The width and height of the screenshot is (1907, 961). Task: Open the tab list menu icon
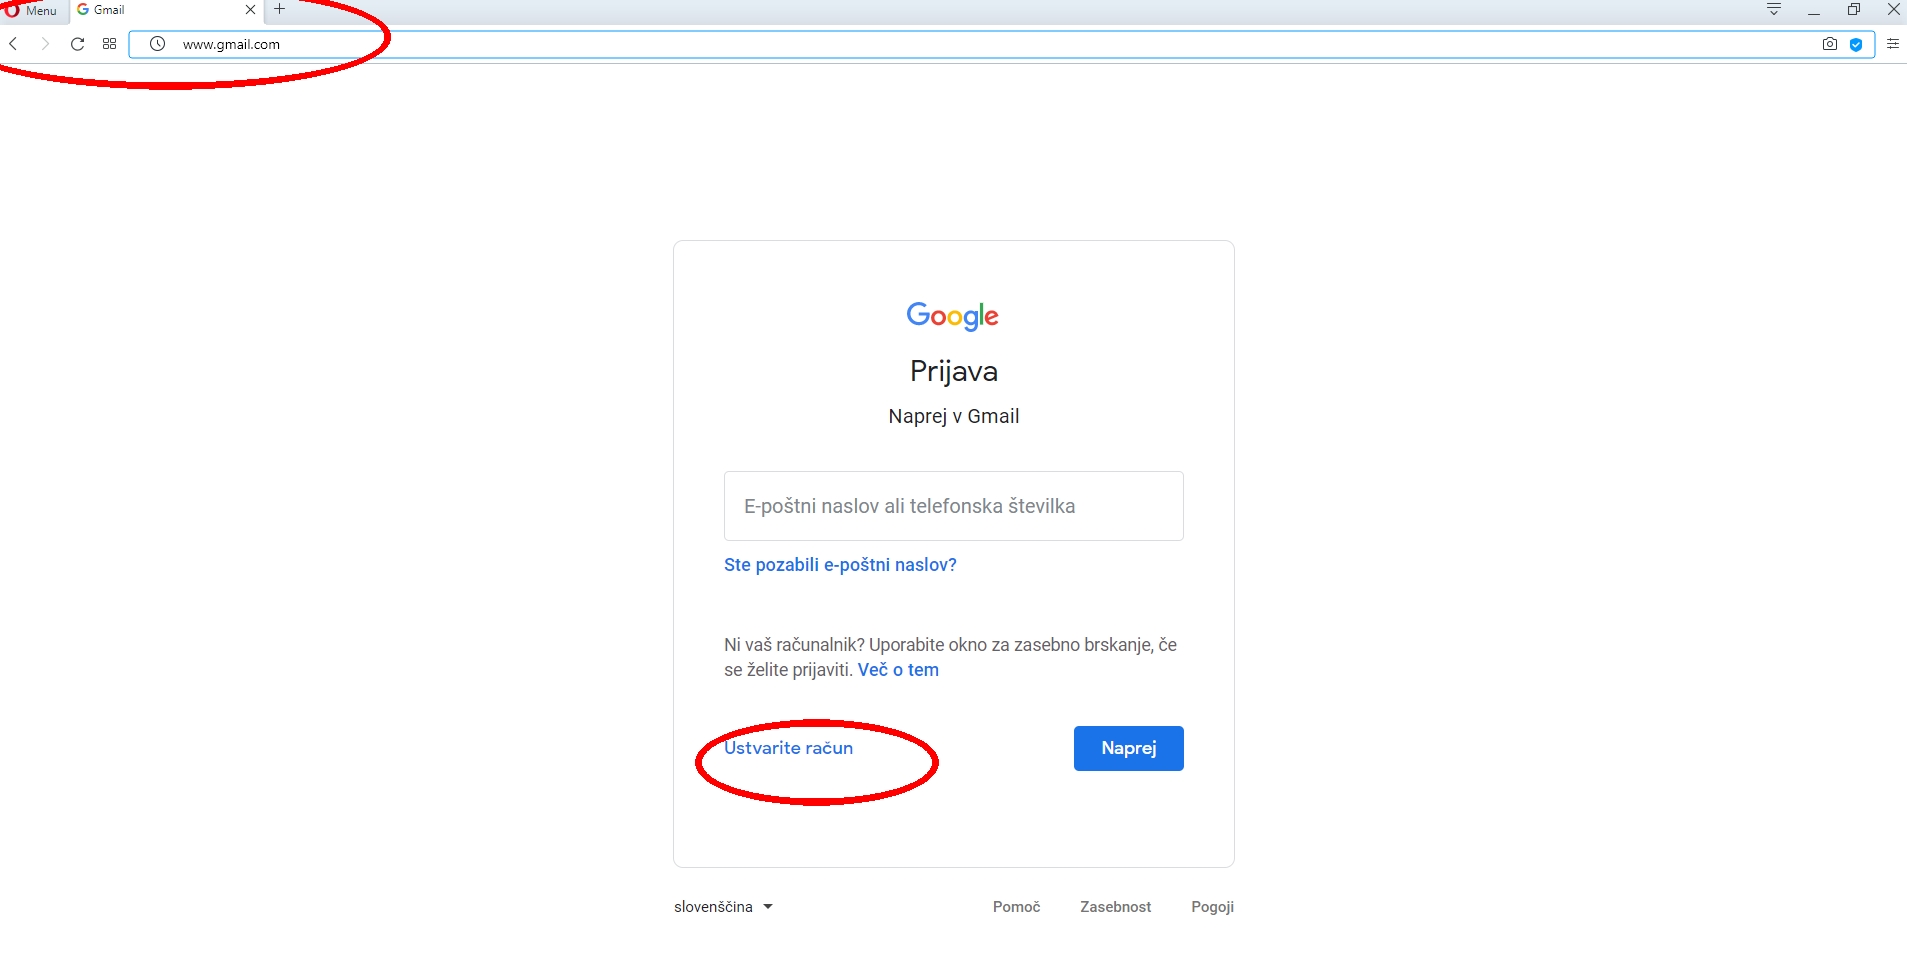click(x=1773, y=10)
